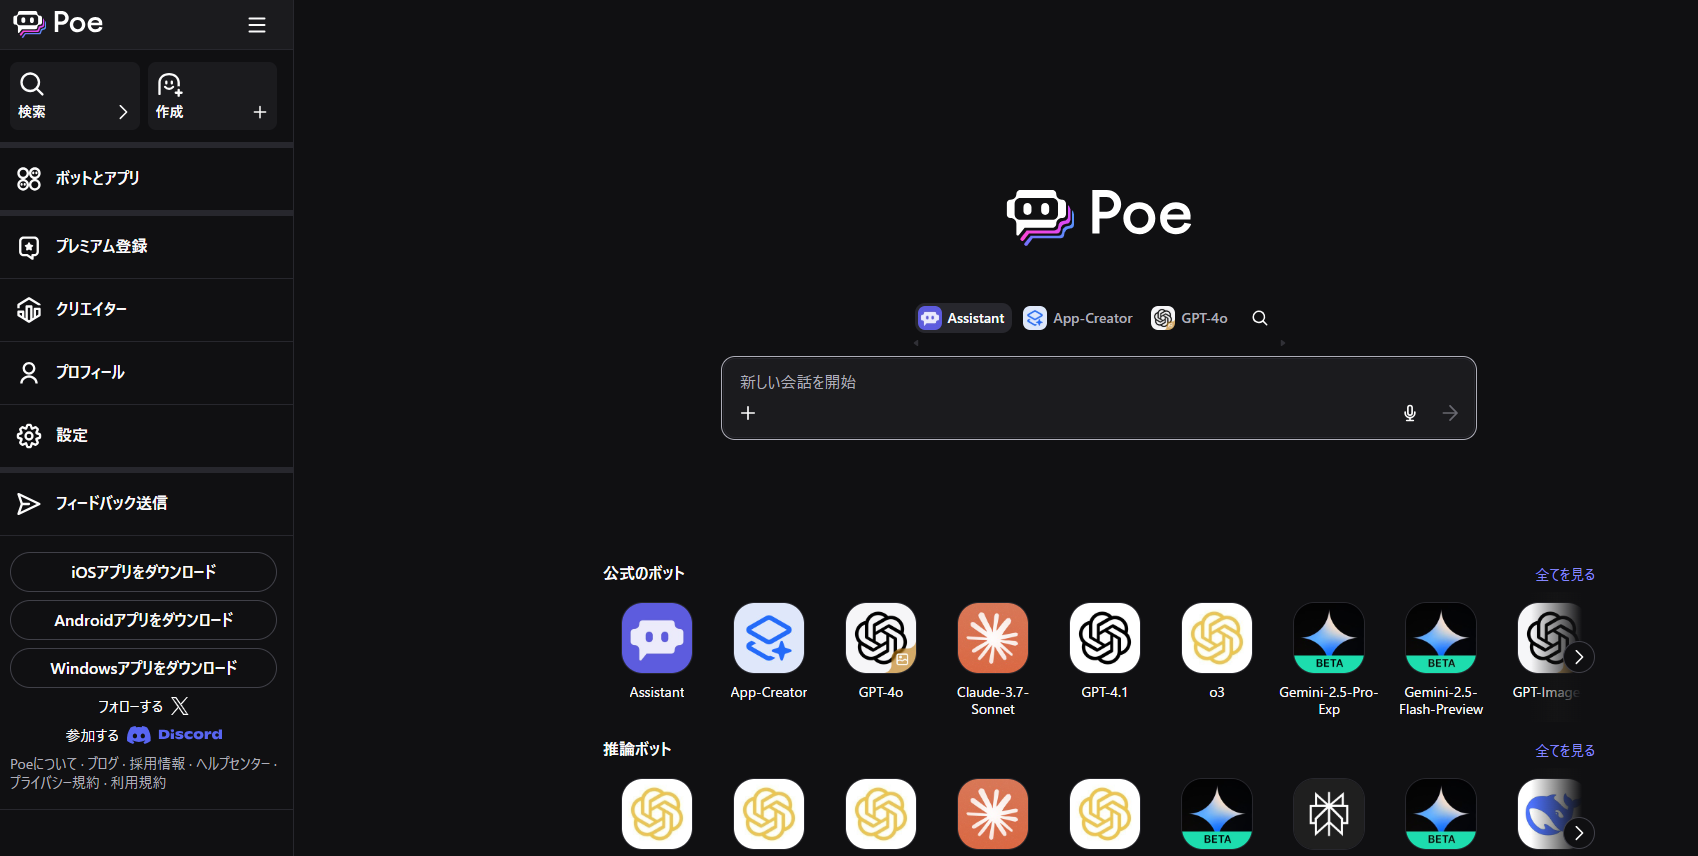Click the large Poe logo in center
Screen dimensions: 1698x856
[1099, 215]
